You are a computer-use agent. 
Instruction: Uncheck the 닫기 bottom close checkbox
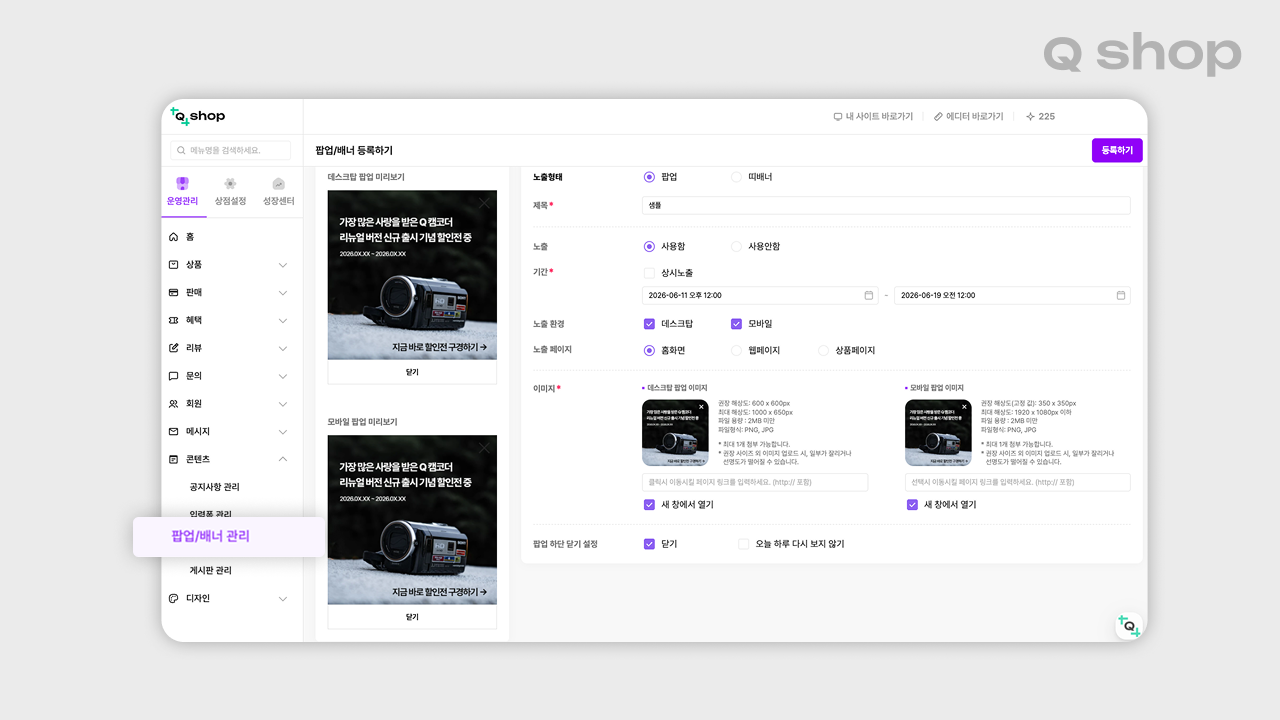(x=649, y=544)
